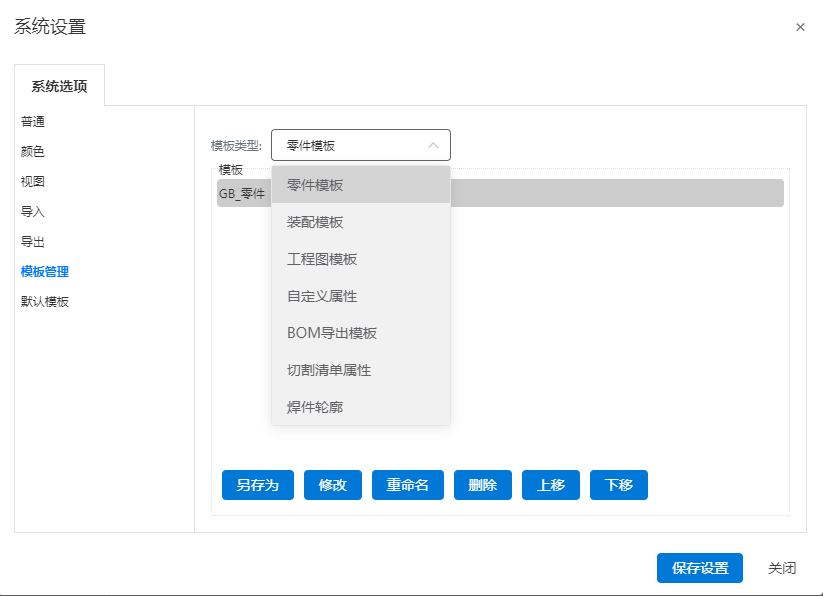Open the 颜色 settings section
The height and width of the screenshot is (596, 823).
point(33,152)
